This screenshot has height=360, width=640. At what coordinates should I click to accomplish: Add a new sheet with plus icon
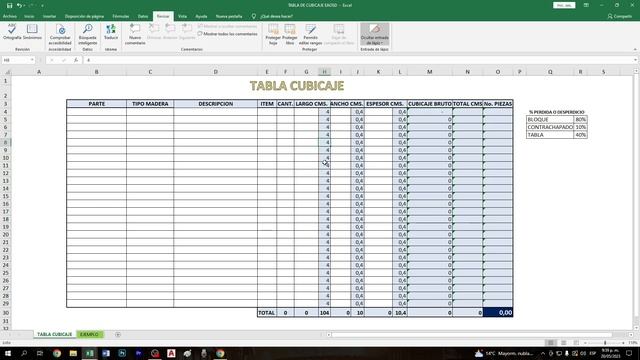pos(118,335)
